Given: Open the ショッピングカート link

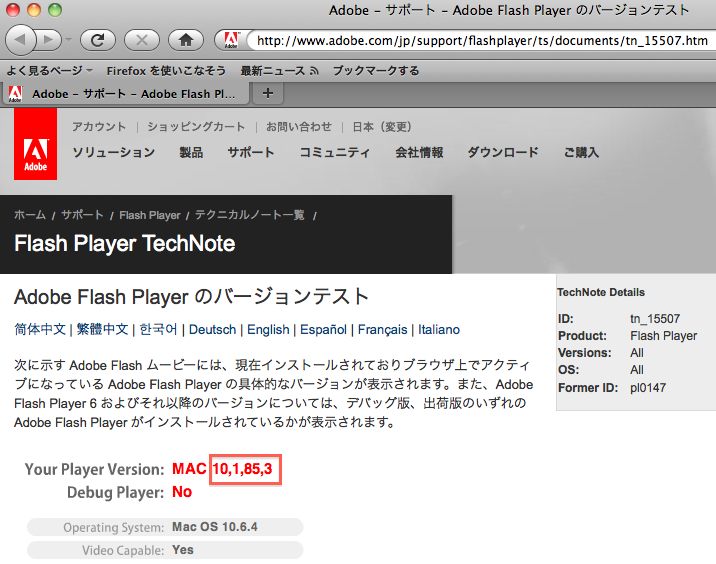Looking at the screenshot, I should pos(196,127).
